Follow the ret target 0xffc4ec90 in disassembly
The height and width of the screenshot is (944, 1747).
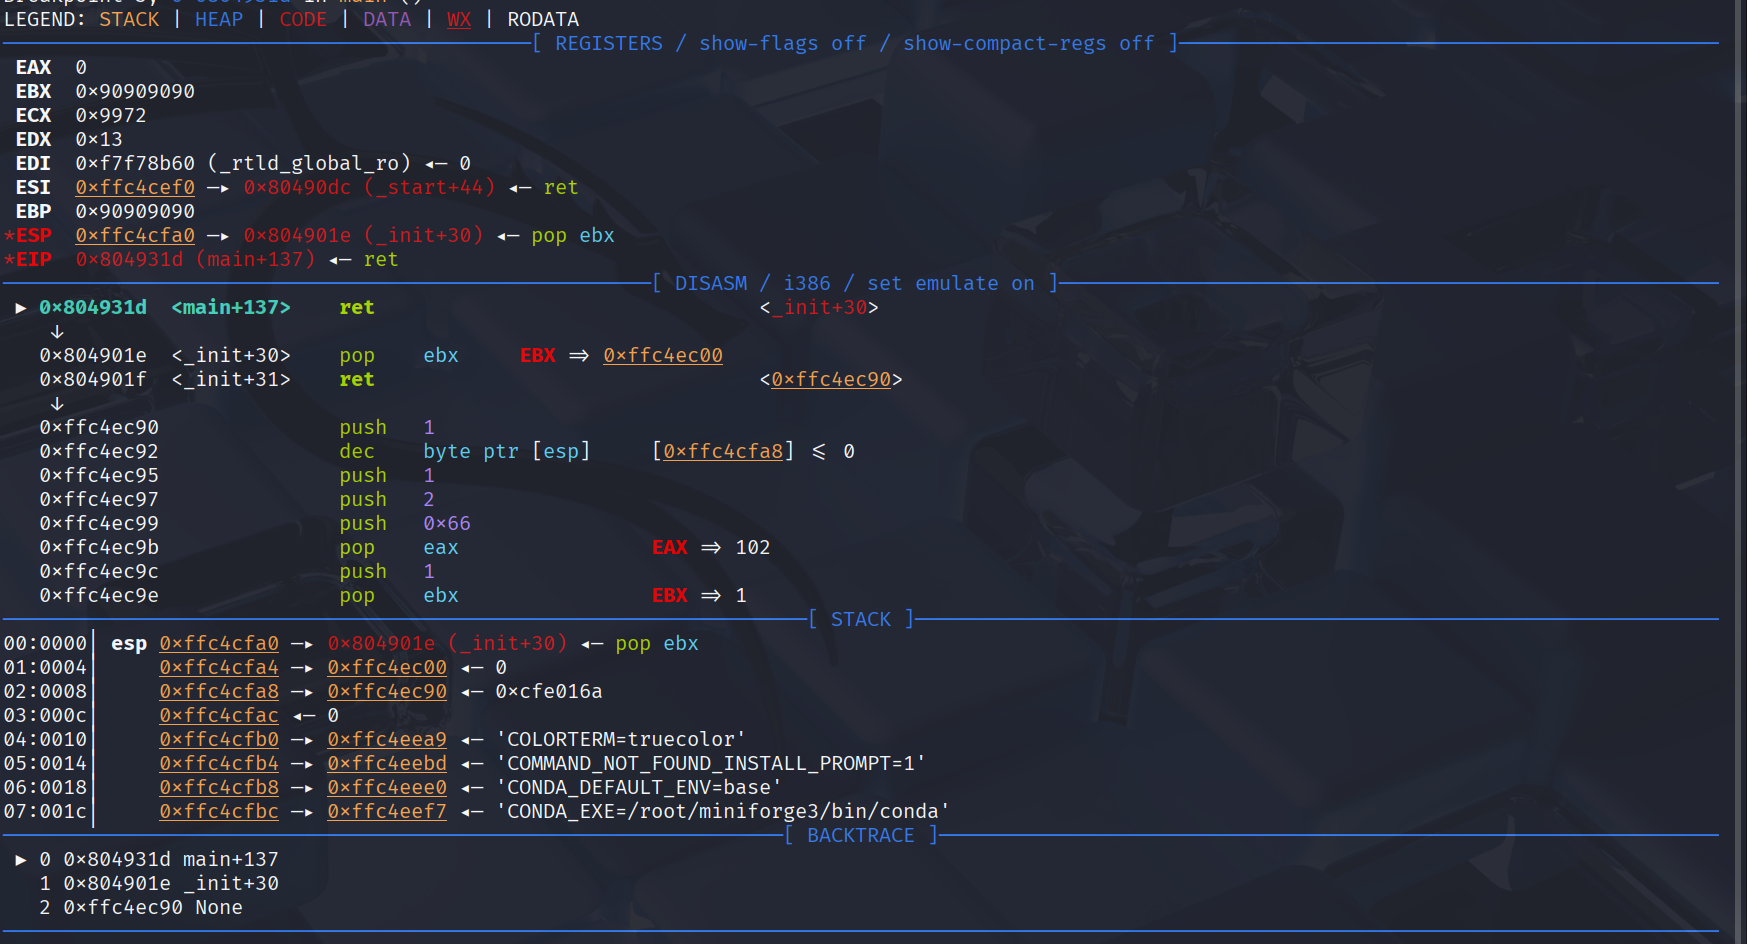click(x=831, y=380)
